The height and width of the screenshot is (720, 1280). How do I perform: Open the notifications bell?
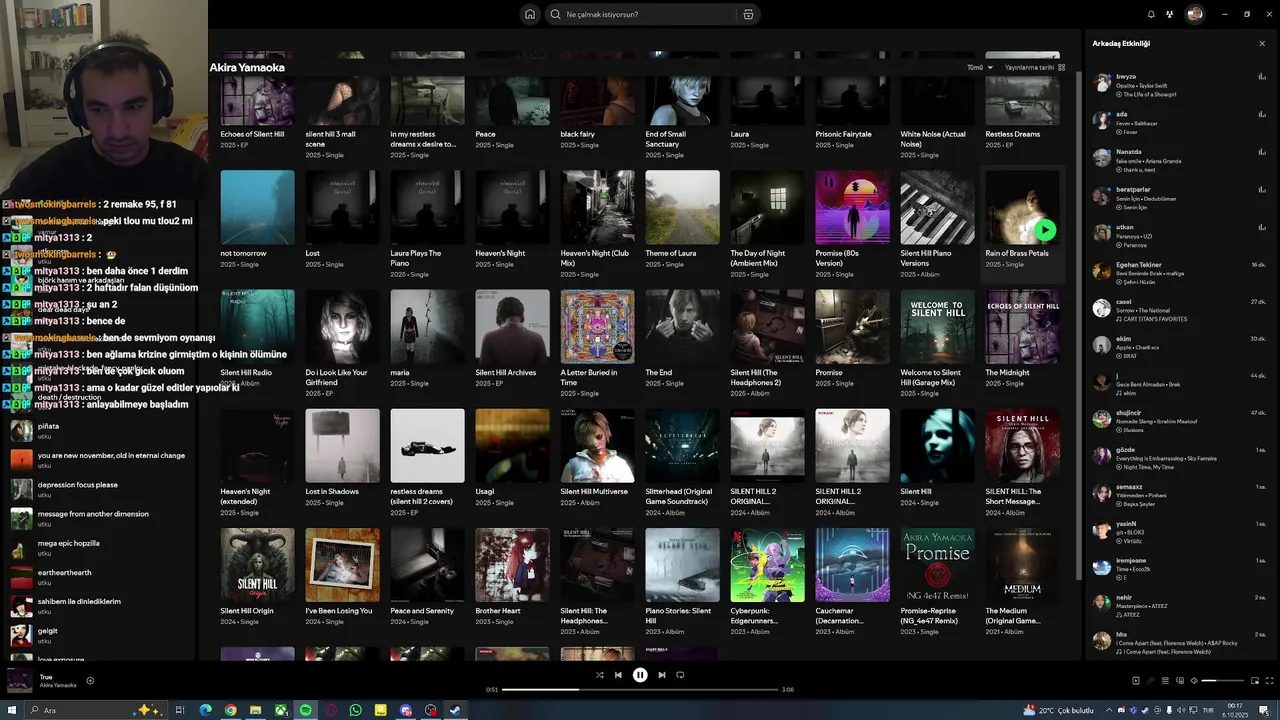[1151, 14]
